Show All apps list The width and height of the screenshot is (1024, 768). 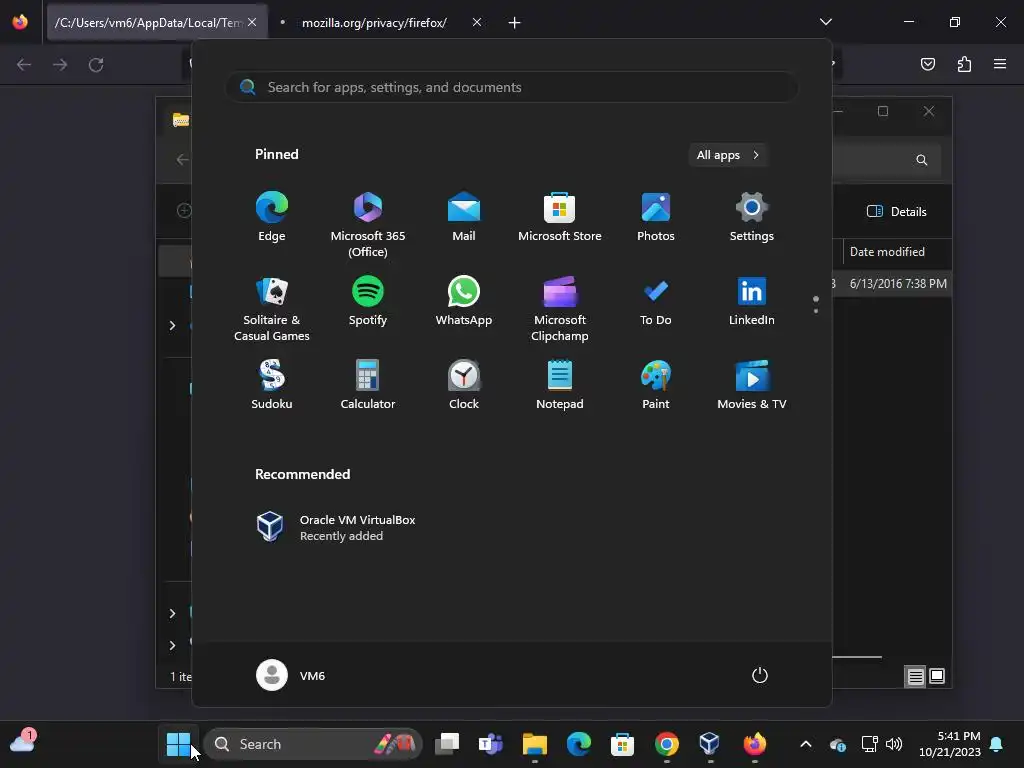point(728,155)
